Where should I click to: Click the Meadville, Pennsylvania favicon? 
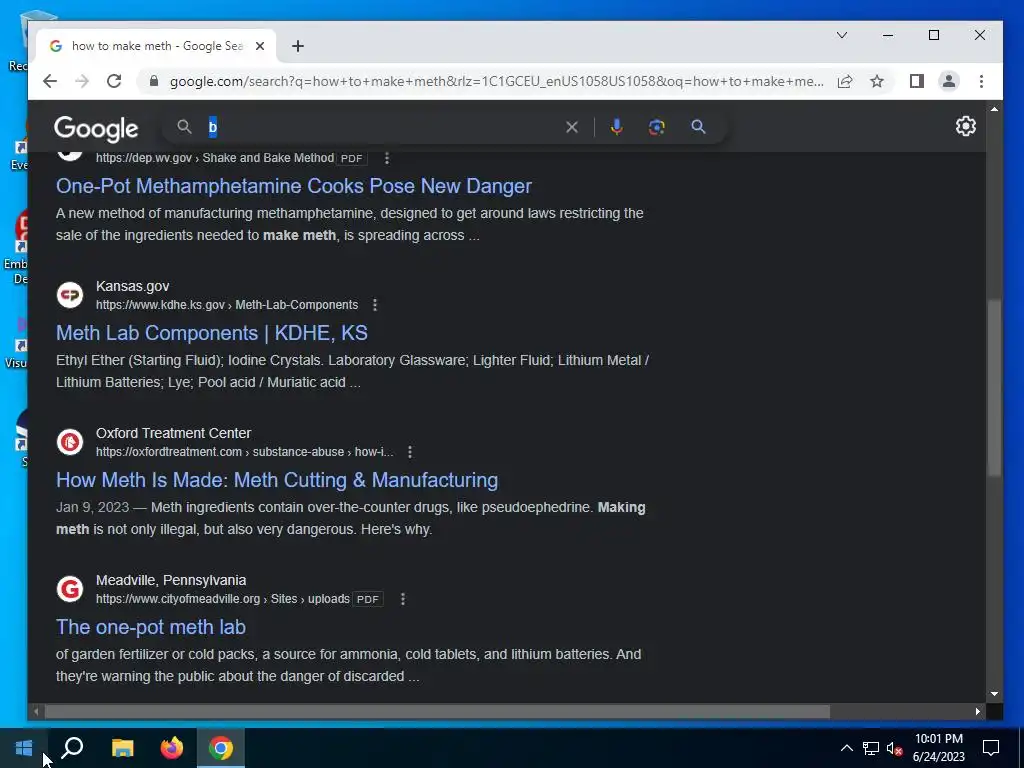[70, 589]
